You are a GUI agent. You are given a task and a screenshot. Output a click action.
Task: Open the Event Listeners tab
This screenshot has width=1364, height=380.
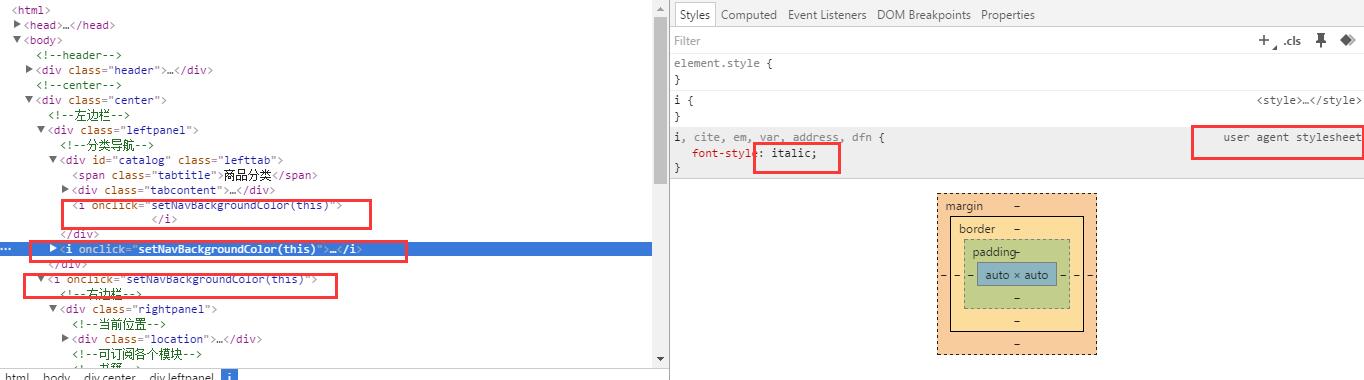click(x=827, y=15)
